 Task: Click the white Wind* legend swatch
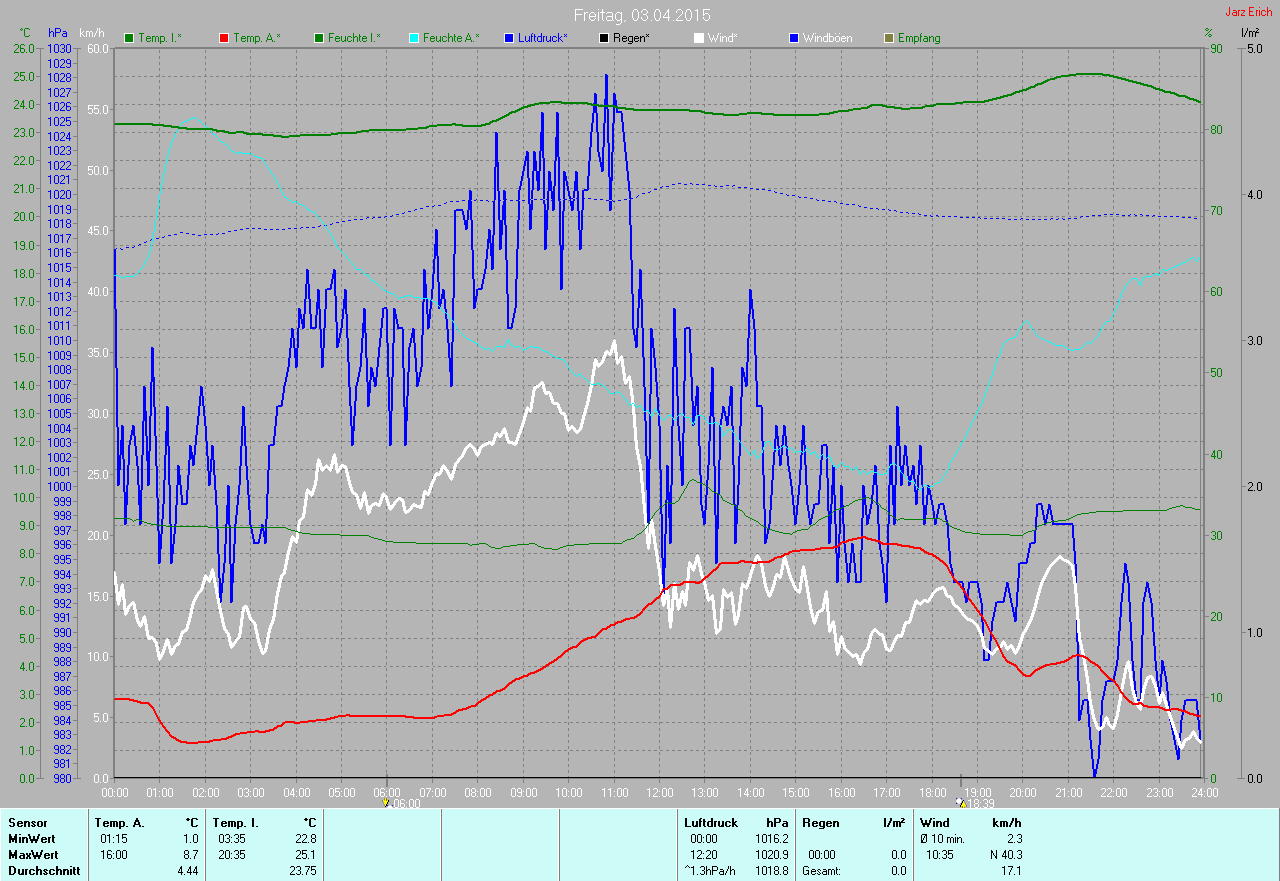point(699,38)
